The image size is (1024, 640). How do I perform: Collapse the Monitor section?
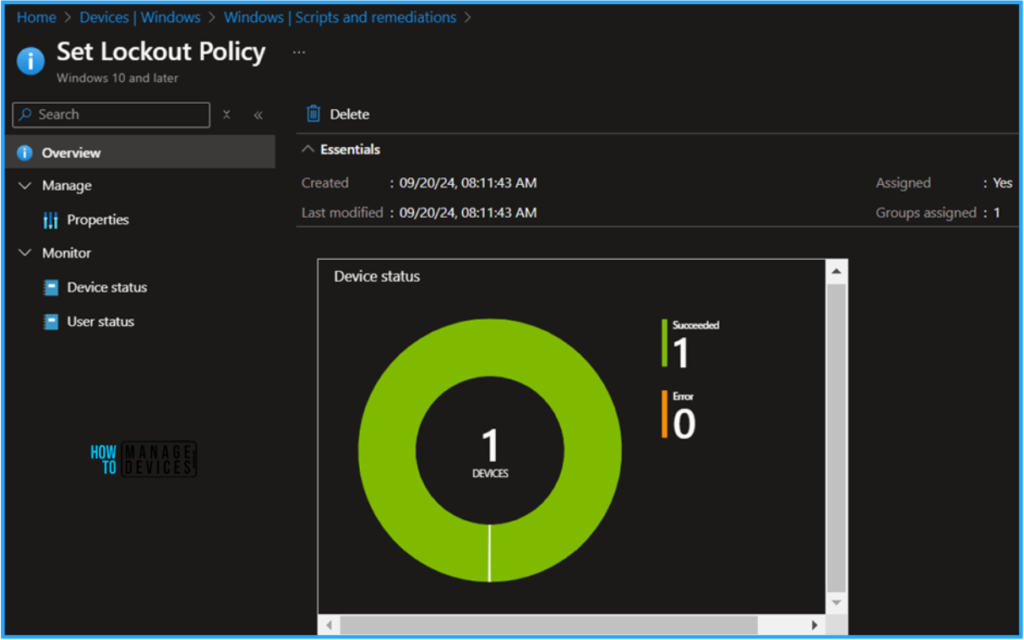point(25,254)
